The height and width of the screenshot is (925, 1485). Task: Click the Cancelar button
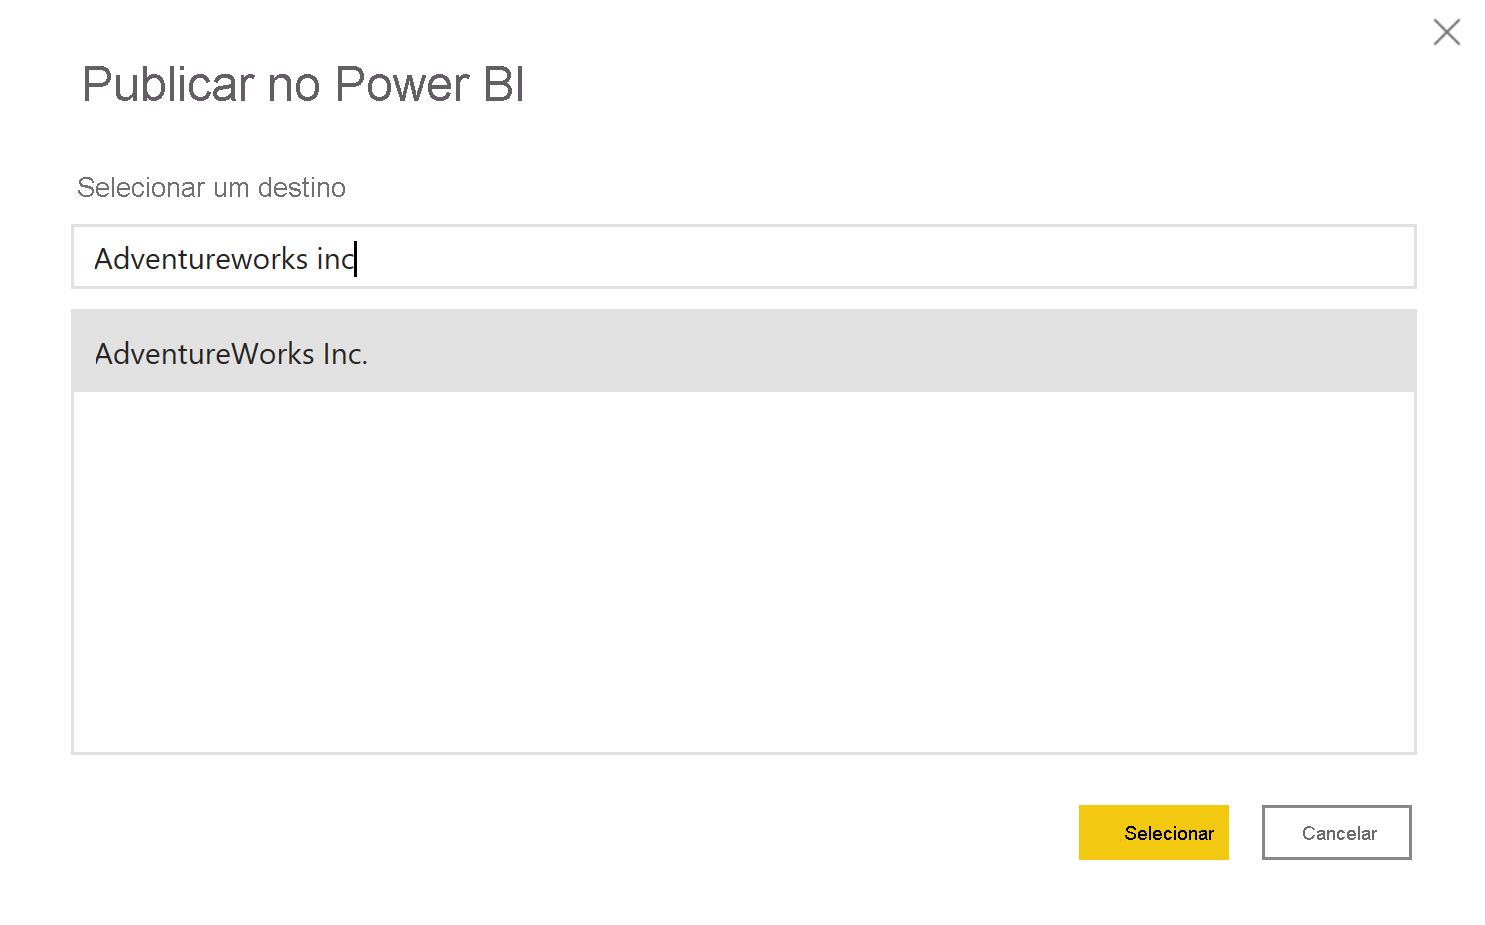pos(1336,832)
